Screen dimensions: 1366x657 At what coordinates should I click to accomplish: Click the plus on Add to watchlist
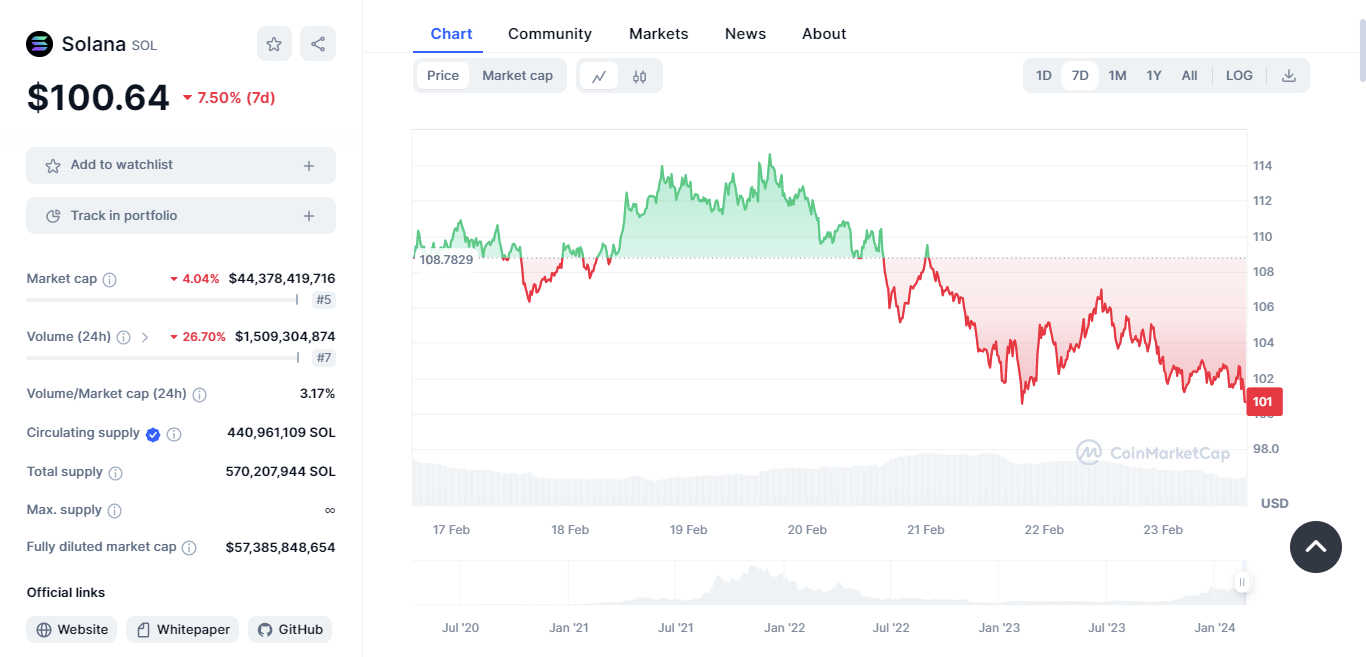(x=309, y=166)
